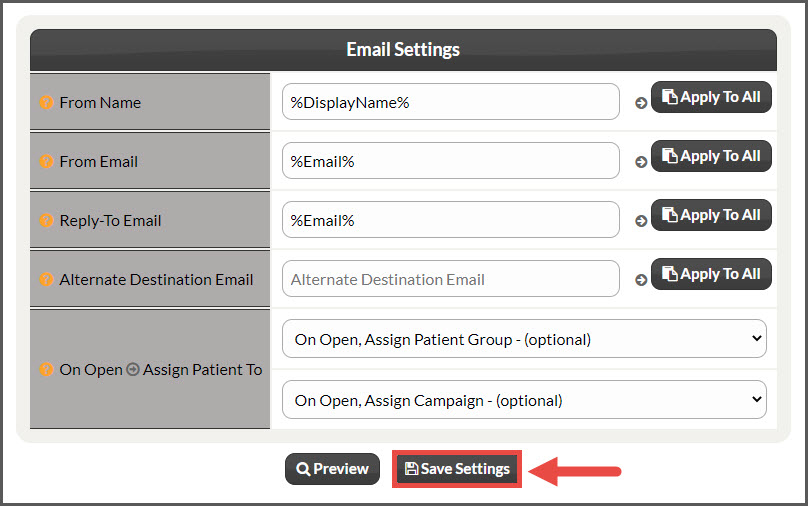Viewport: 808px width, 506px height.
Task: Click the help icon beside On Open
Action: (46, 369)
